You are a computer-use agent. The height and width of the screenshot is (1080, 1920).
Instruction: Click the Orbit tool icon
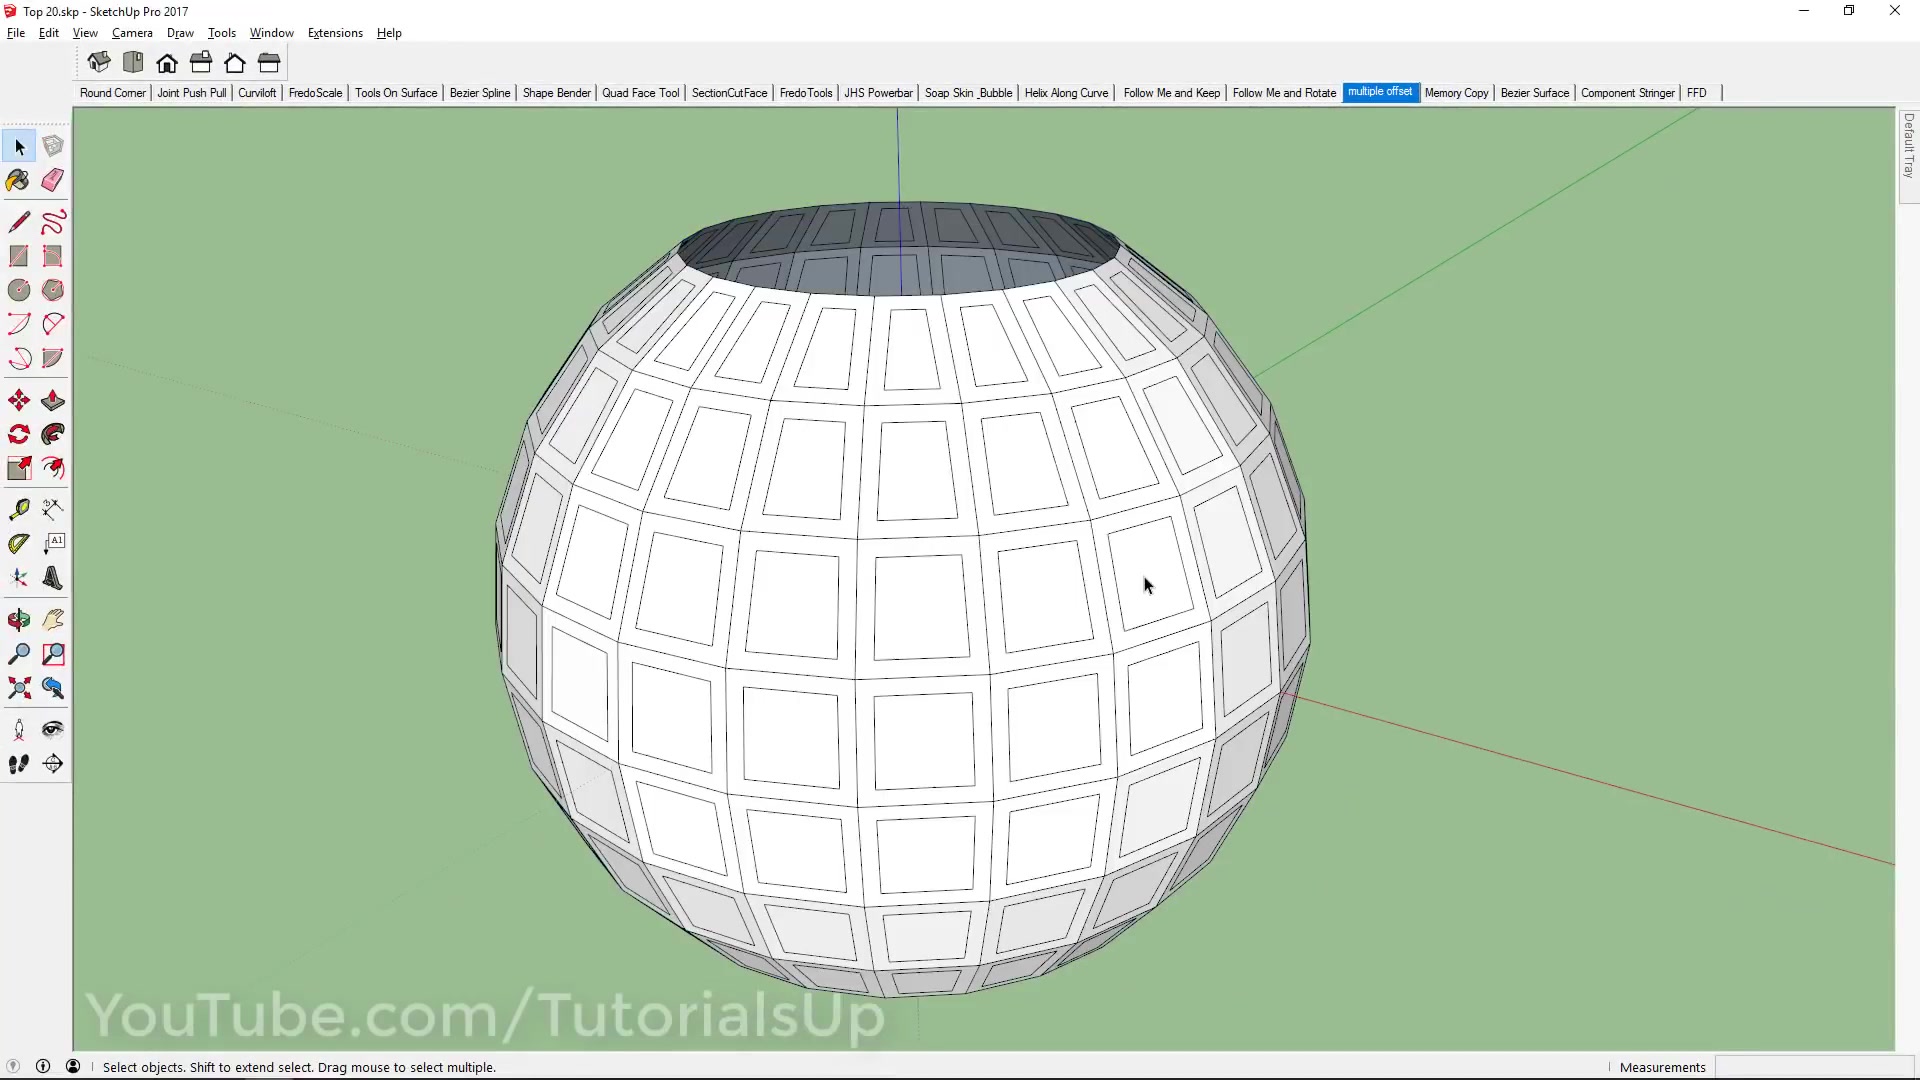18,620
